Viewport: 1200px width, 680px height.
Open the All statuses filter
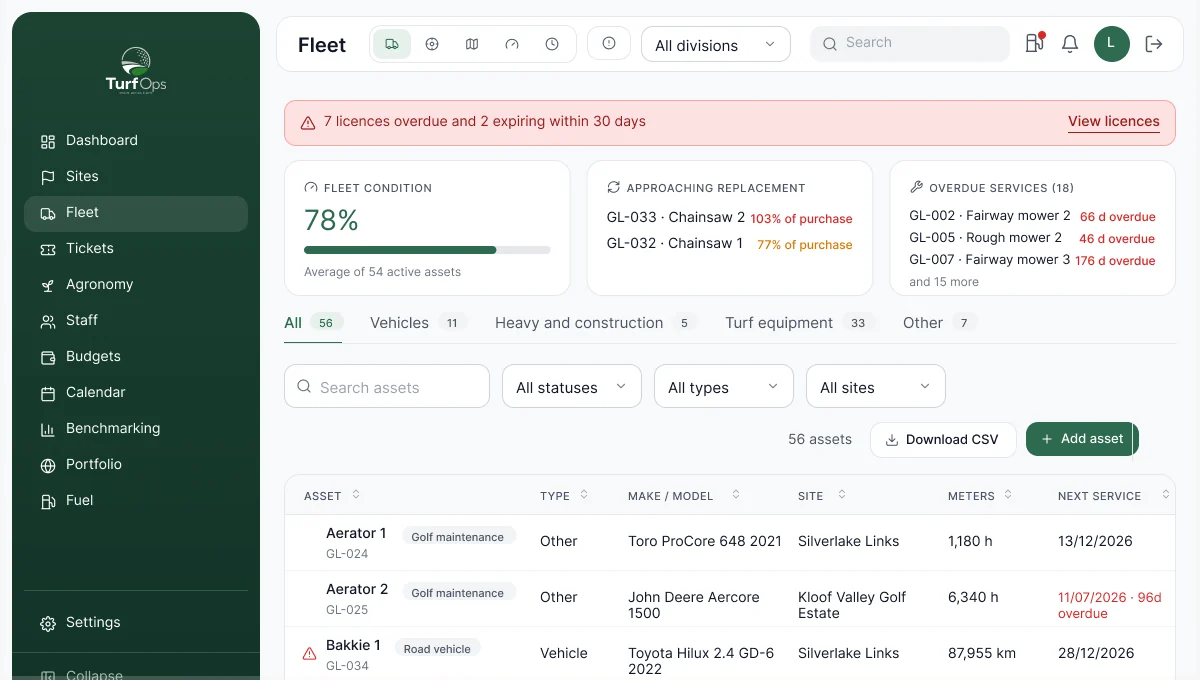click(572, 386)
